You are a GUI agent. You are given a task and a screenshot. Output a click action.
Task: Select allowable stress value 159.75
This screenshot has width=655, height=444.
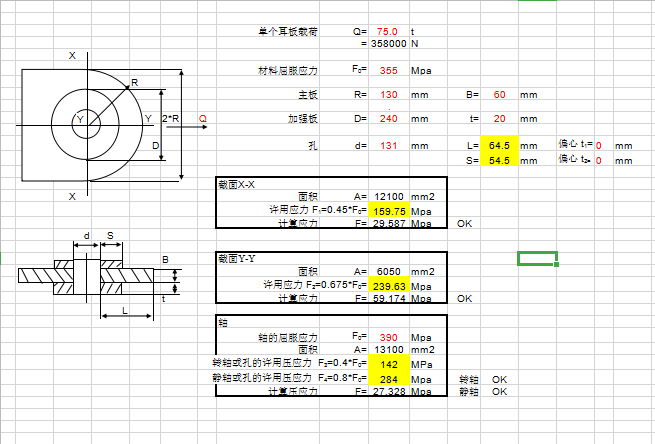pos(388,211)
